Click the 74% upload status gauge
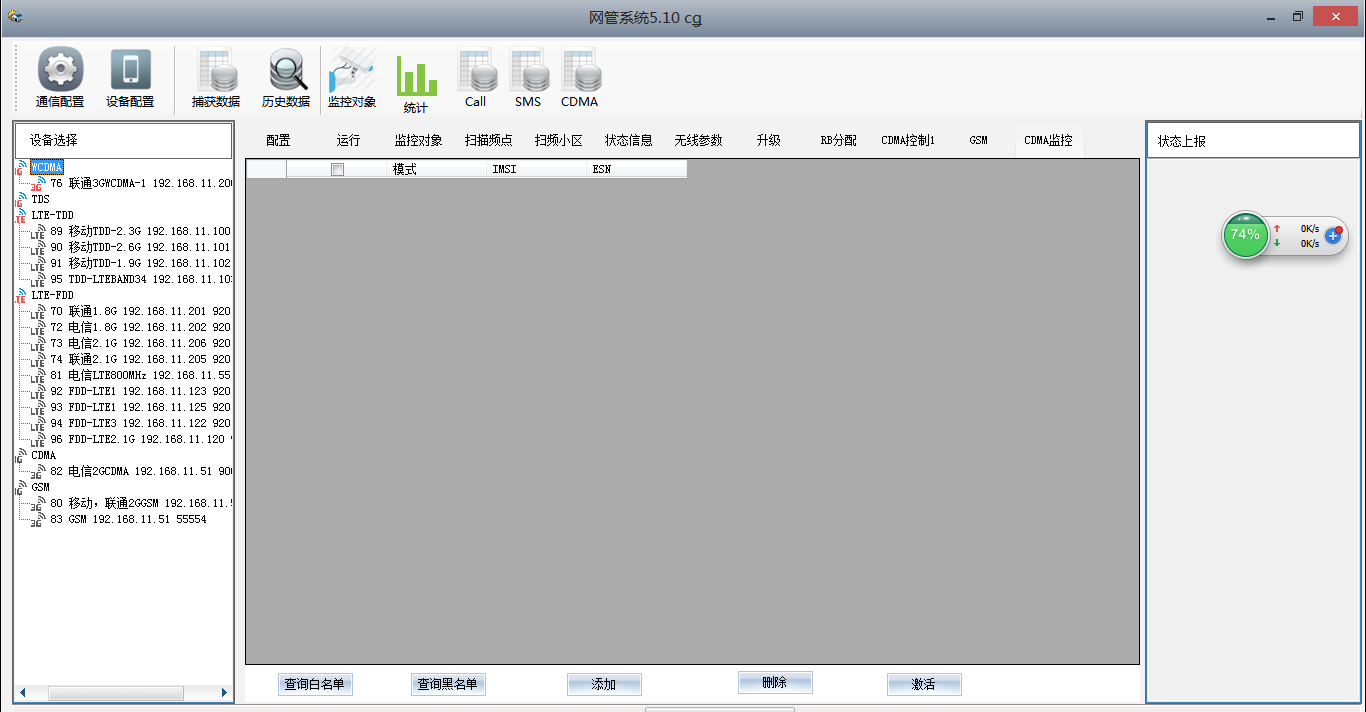Screen dimensions: 1366x712 click(1245, 235)
